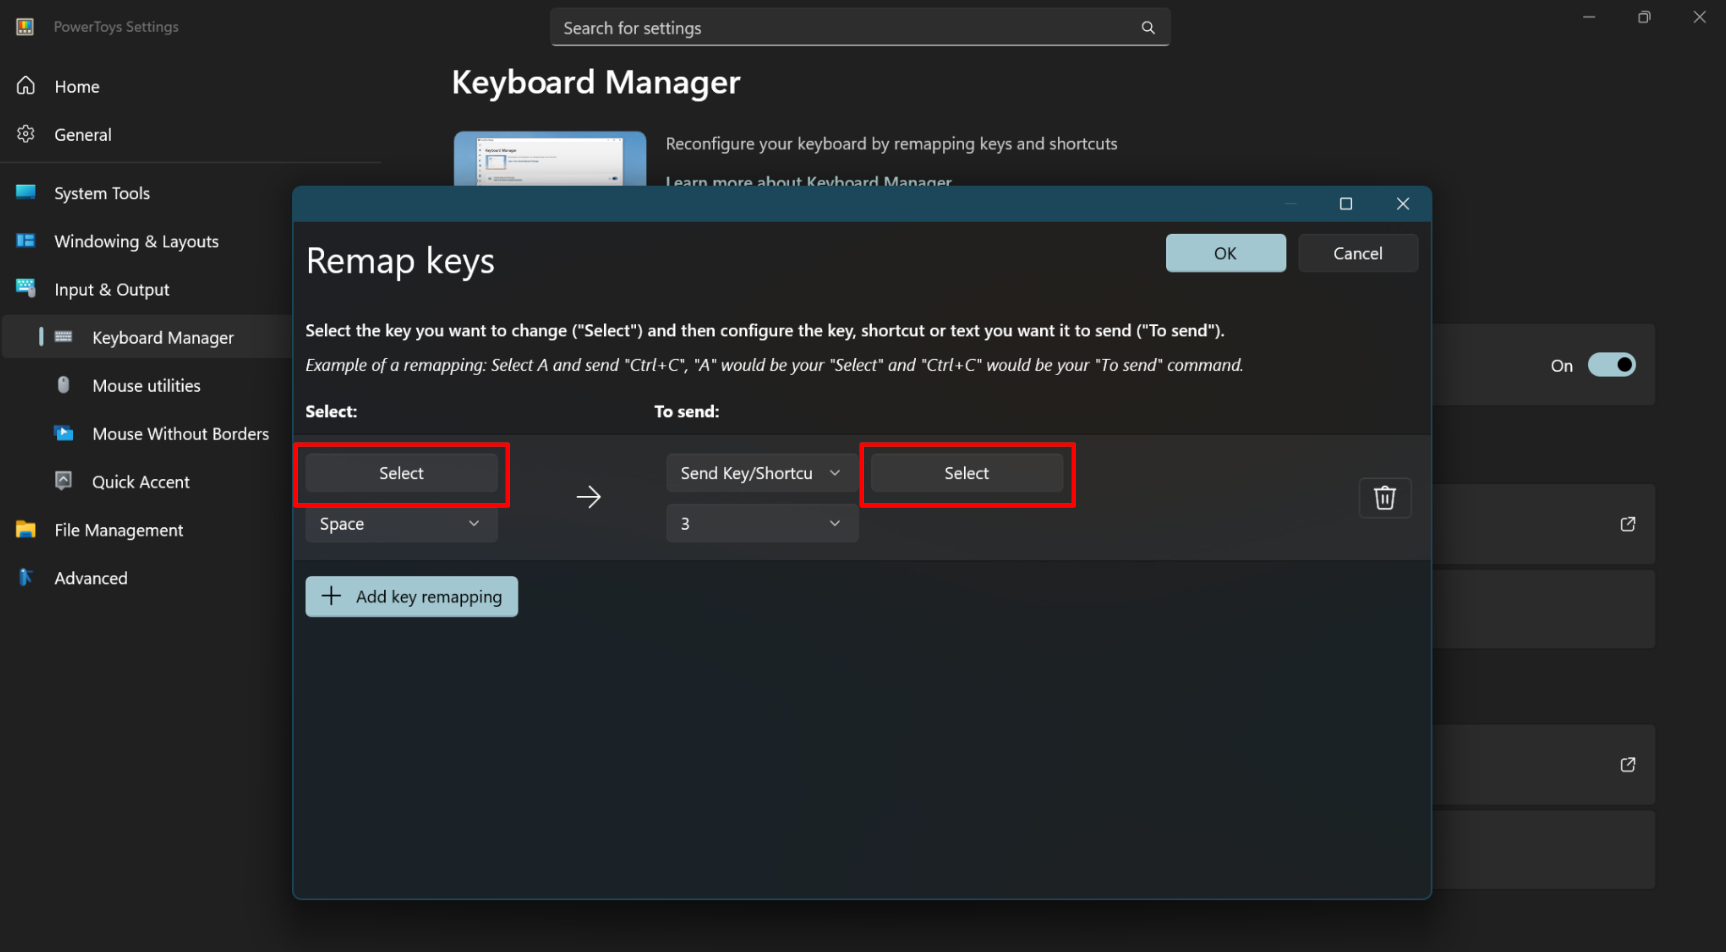This screenshot has width=1726, height=952.
Task: Open Mouse Without Borders page
Action: 180,434
